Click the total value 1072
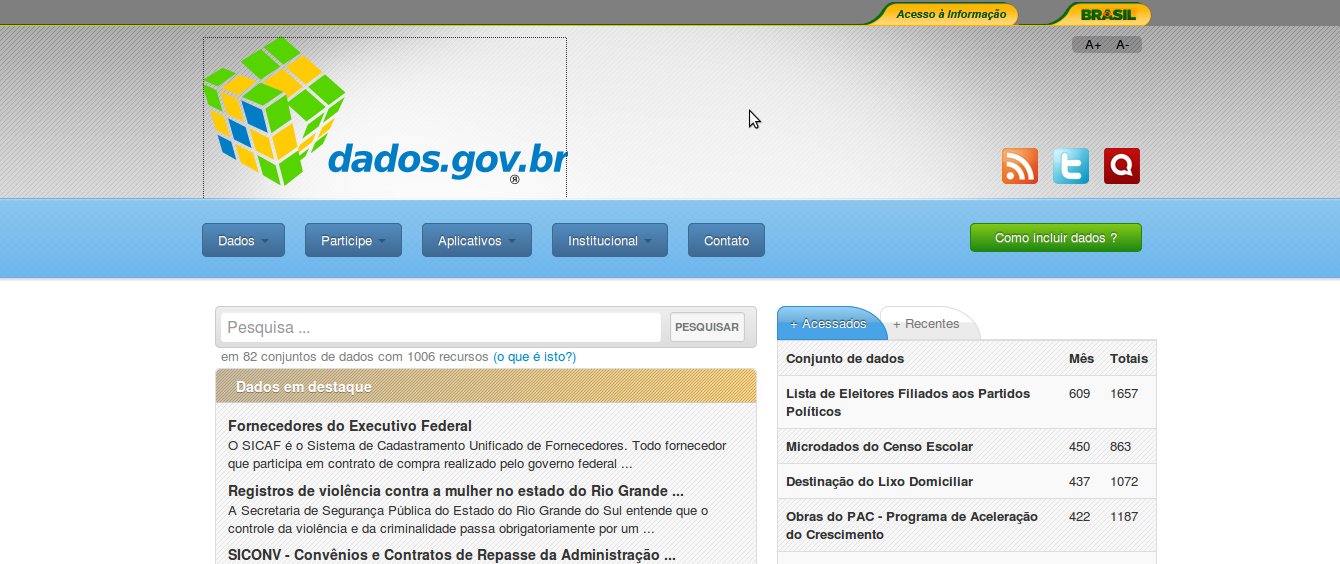 (x=1124, y=482)
